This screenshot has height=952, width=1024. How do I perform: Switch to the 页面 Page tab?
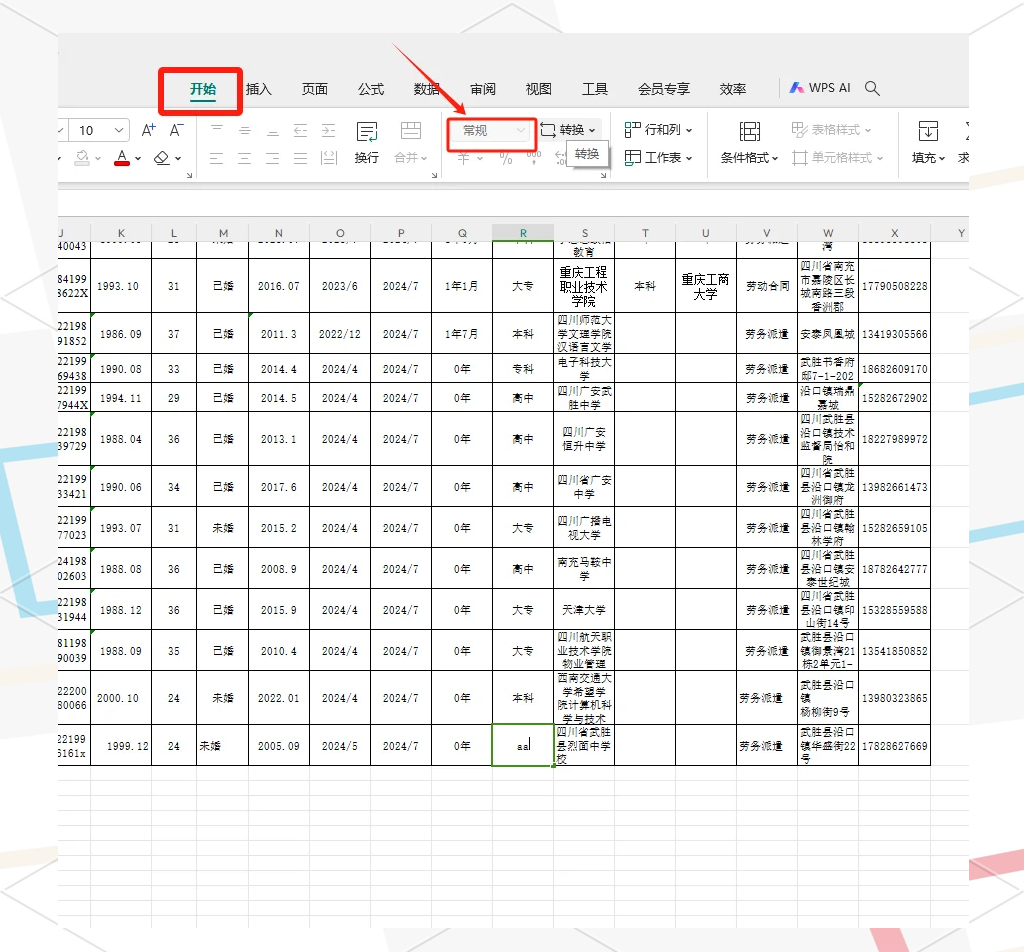(x=315, y=89)
